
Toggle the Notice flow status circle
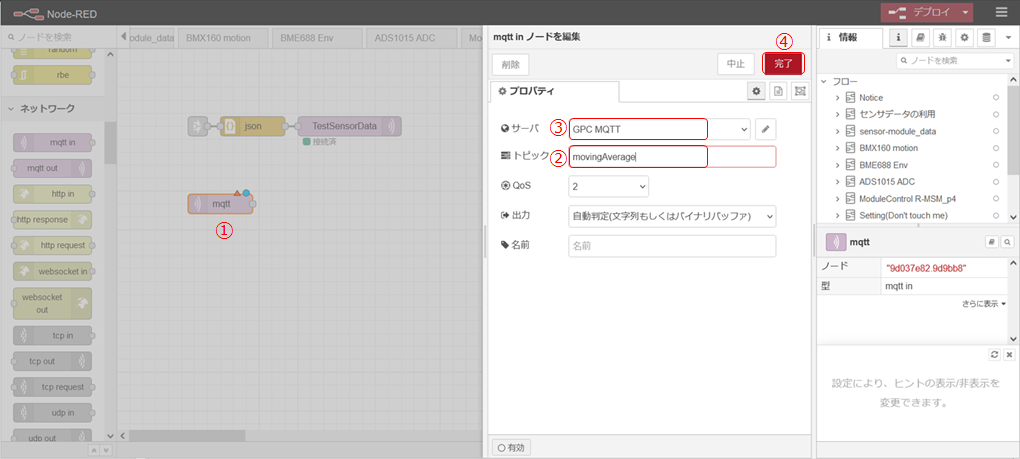(x=996, y=98)
